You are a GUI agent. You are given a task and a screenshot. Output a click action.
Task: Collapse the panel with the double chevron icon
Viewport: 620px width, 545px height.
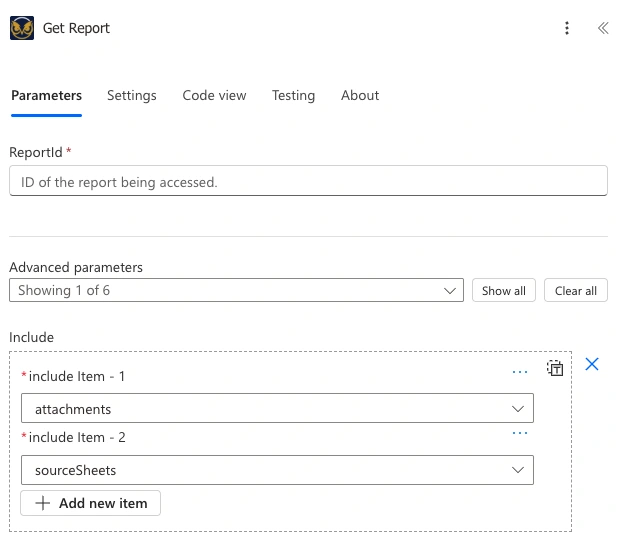[x=603, y=28]
